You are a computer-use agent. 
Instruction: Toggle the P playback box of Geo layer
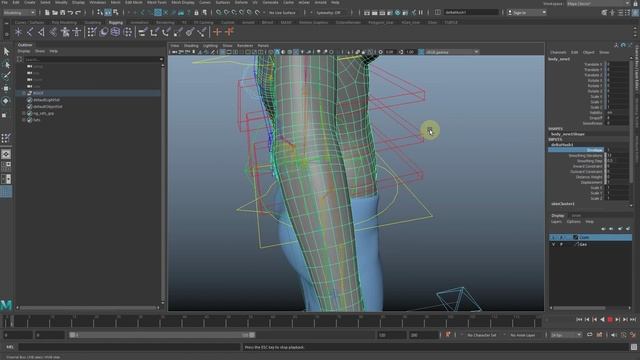[x=561, y=244]
